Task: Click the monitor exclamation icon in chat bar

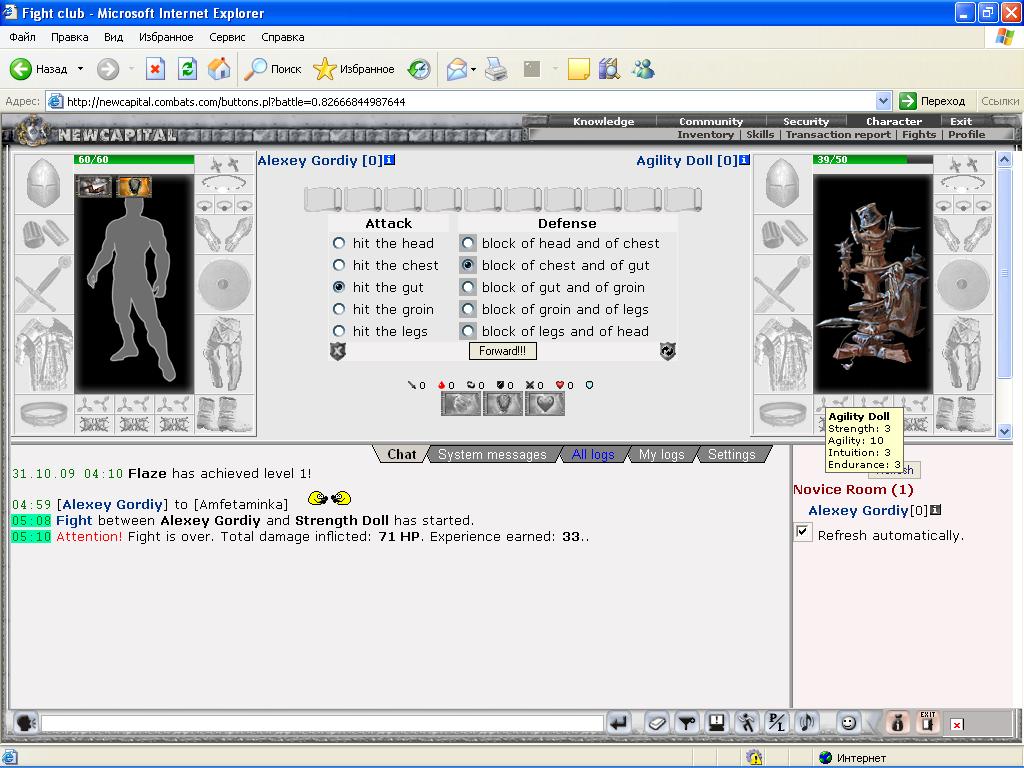Action: (716, 723)
